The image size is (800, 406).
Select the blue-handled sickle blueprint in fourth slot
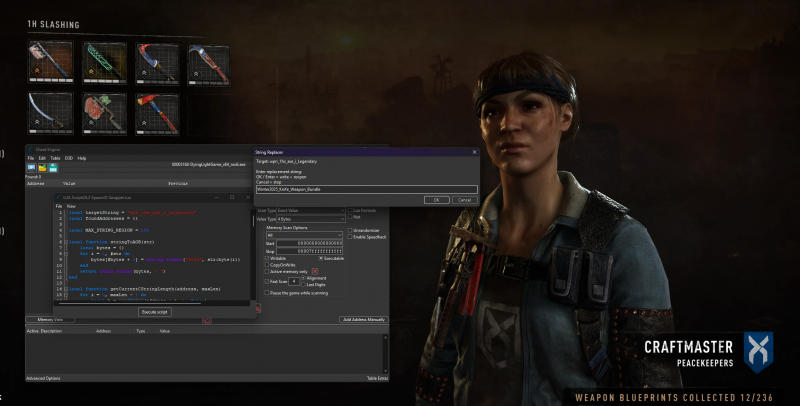[x=209, y=65]
